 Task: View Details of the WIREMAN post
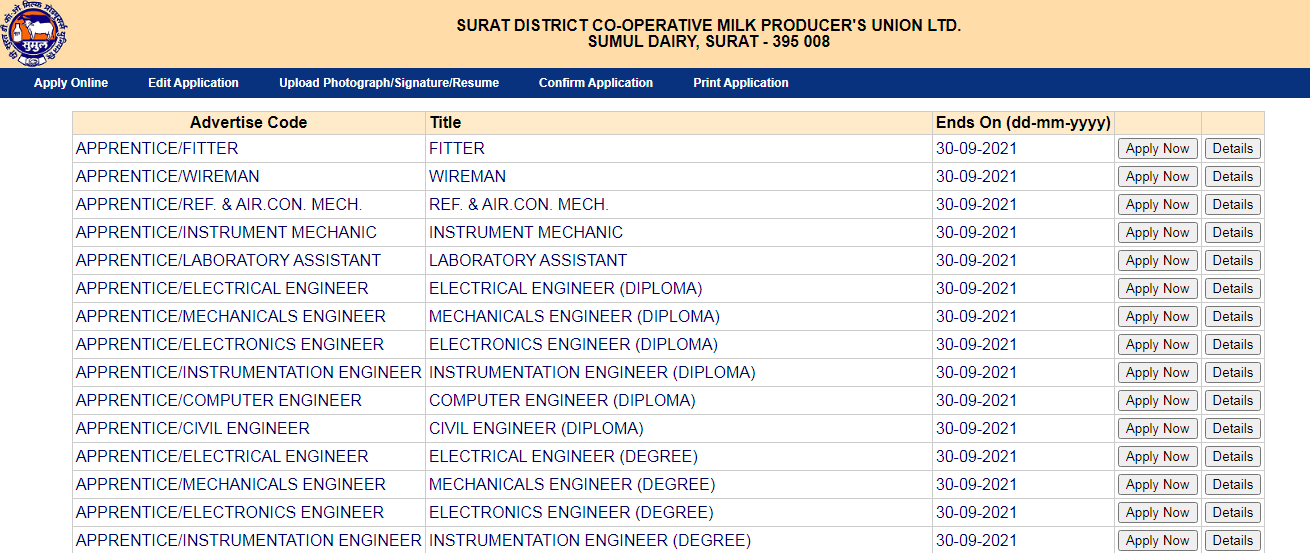tap(1232, 177)
